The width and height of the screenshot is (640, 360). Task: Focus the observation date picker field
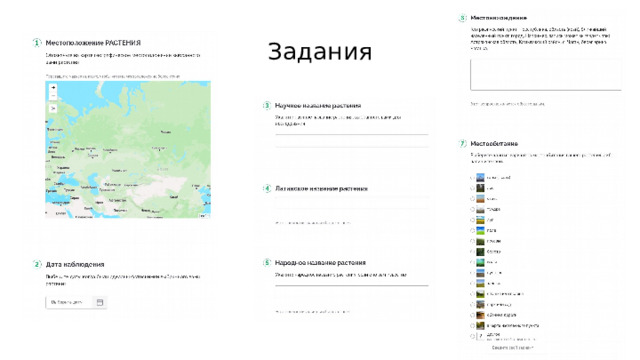pyautogui.click(x=76, y=302)
